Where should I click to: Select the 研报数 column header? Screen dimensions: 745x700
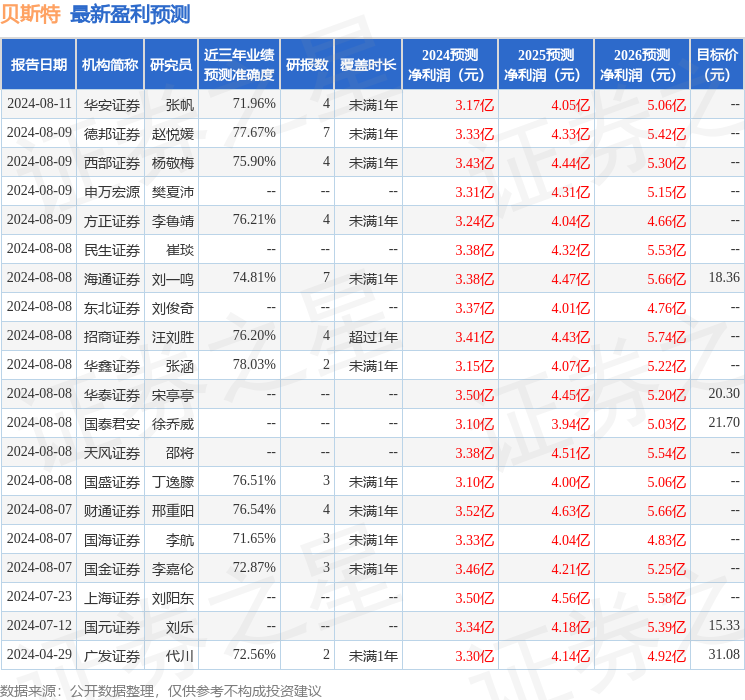[x=307, y=65]
